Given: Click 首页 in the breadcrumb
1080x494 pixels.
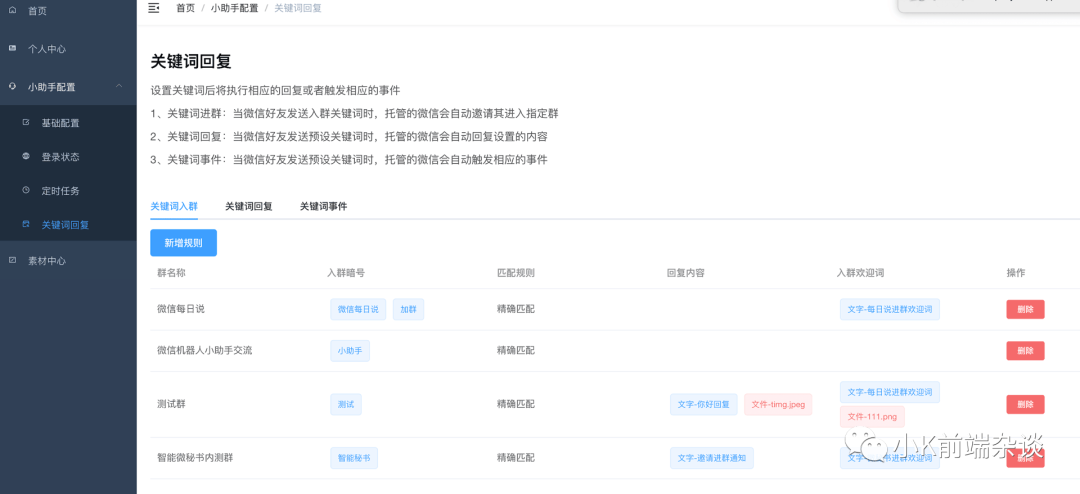Looking at the screenshot, I should (x=185, y=8).
